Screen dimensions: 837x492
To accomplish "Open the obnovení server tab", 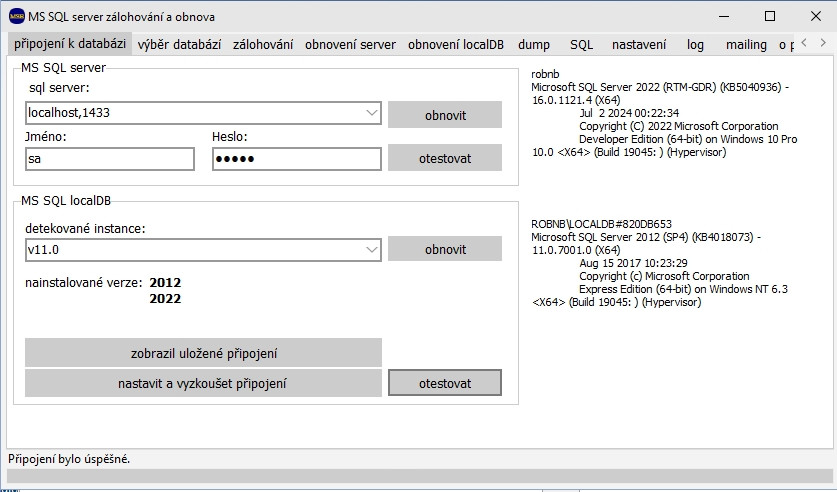I will click(350, 45).
